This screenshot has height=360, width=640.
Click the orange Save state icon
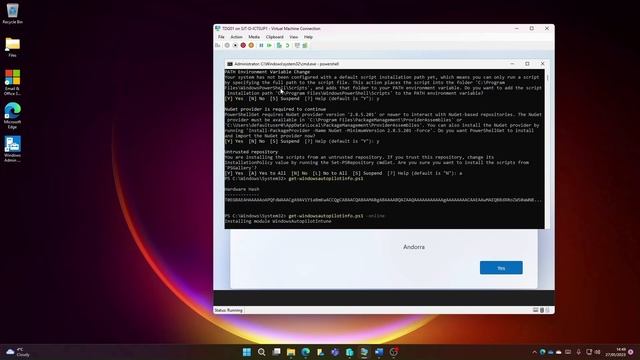(251, 45)
